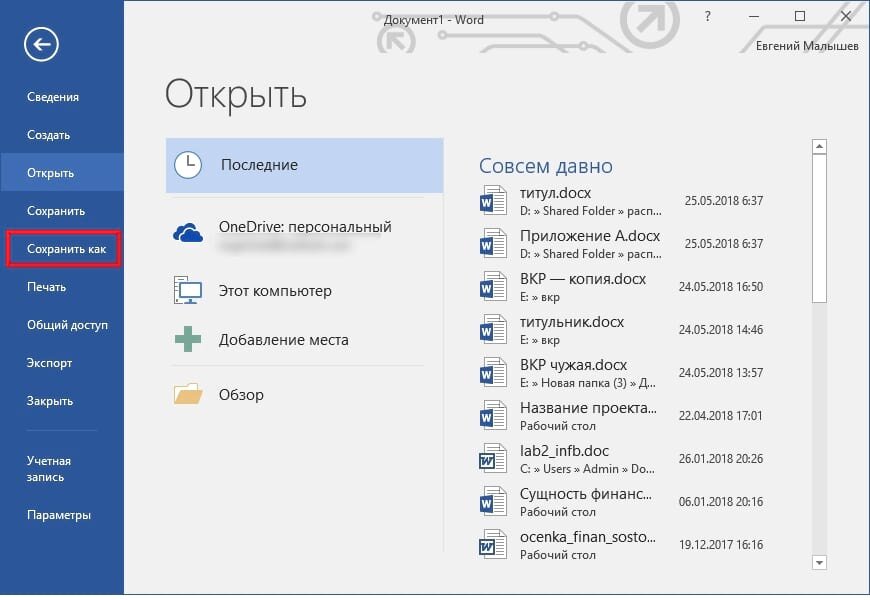Click the Обзор browse option
870x600 pixels.
(x=305, y=394)
